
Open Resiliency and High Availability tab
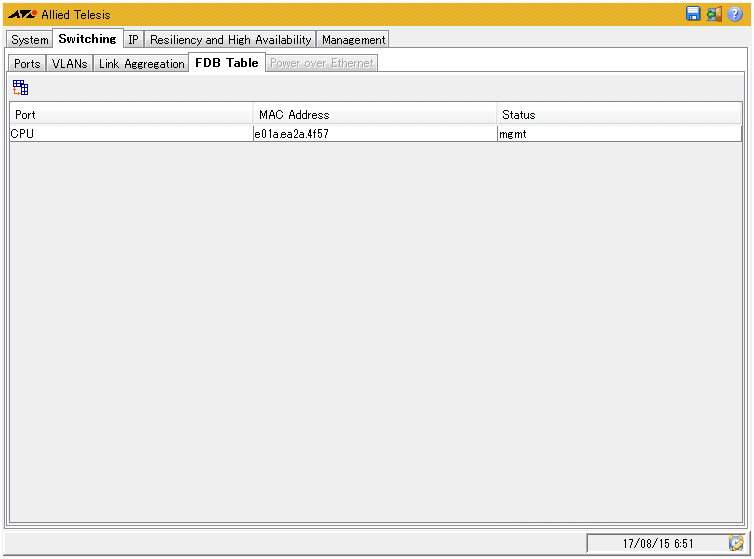(x=230, y=39)
